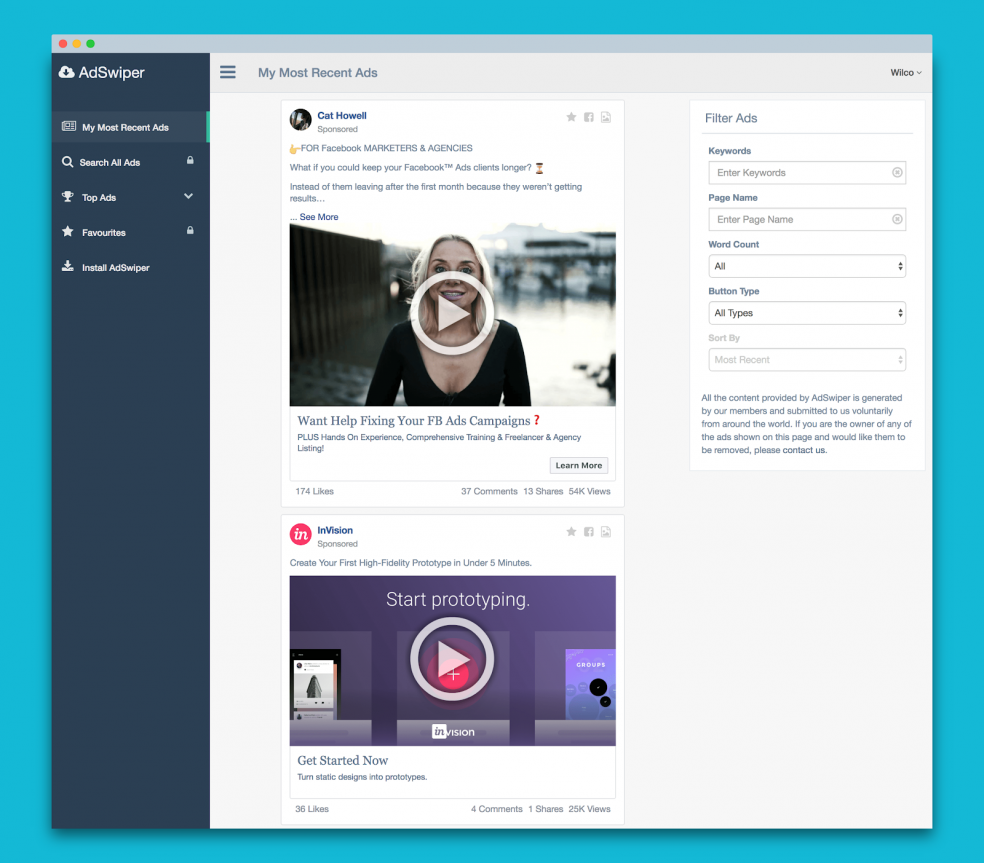Open the Word Count dropdown

coord(806,266)
